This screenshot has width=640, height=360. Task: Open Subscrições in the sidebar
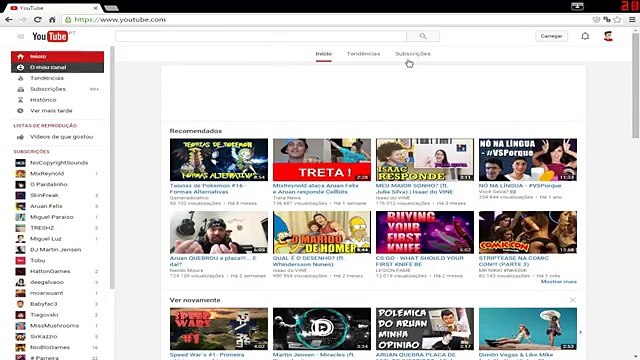tap(58, 89)
